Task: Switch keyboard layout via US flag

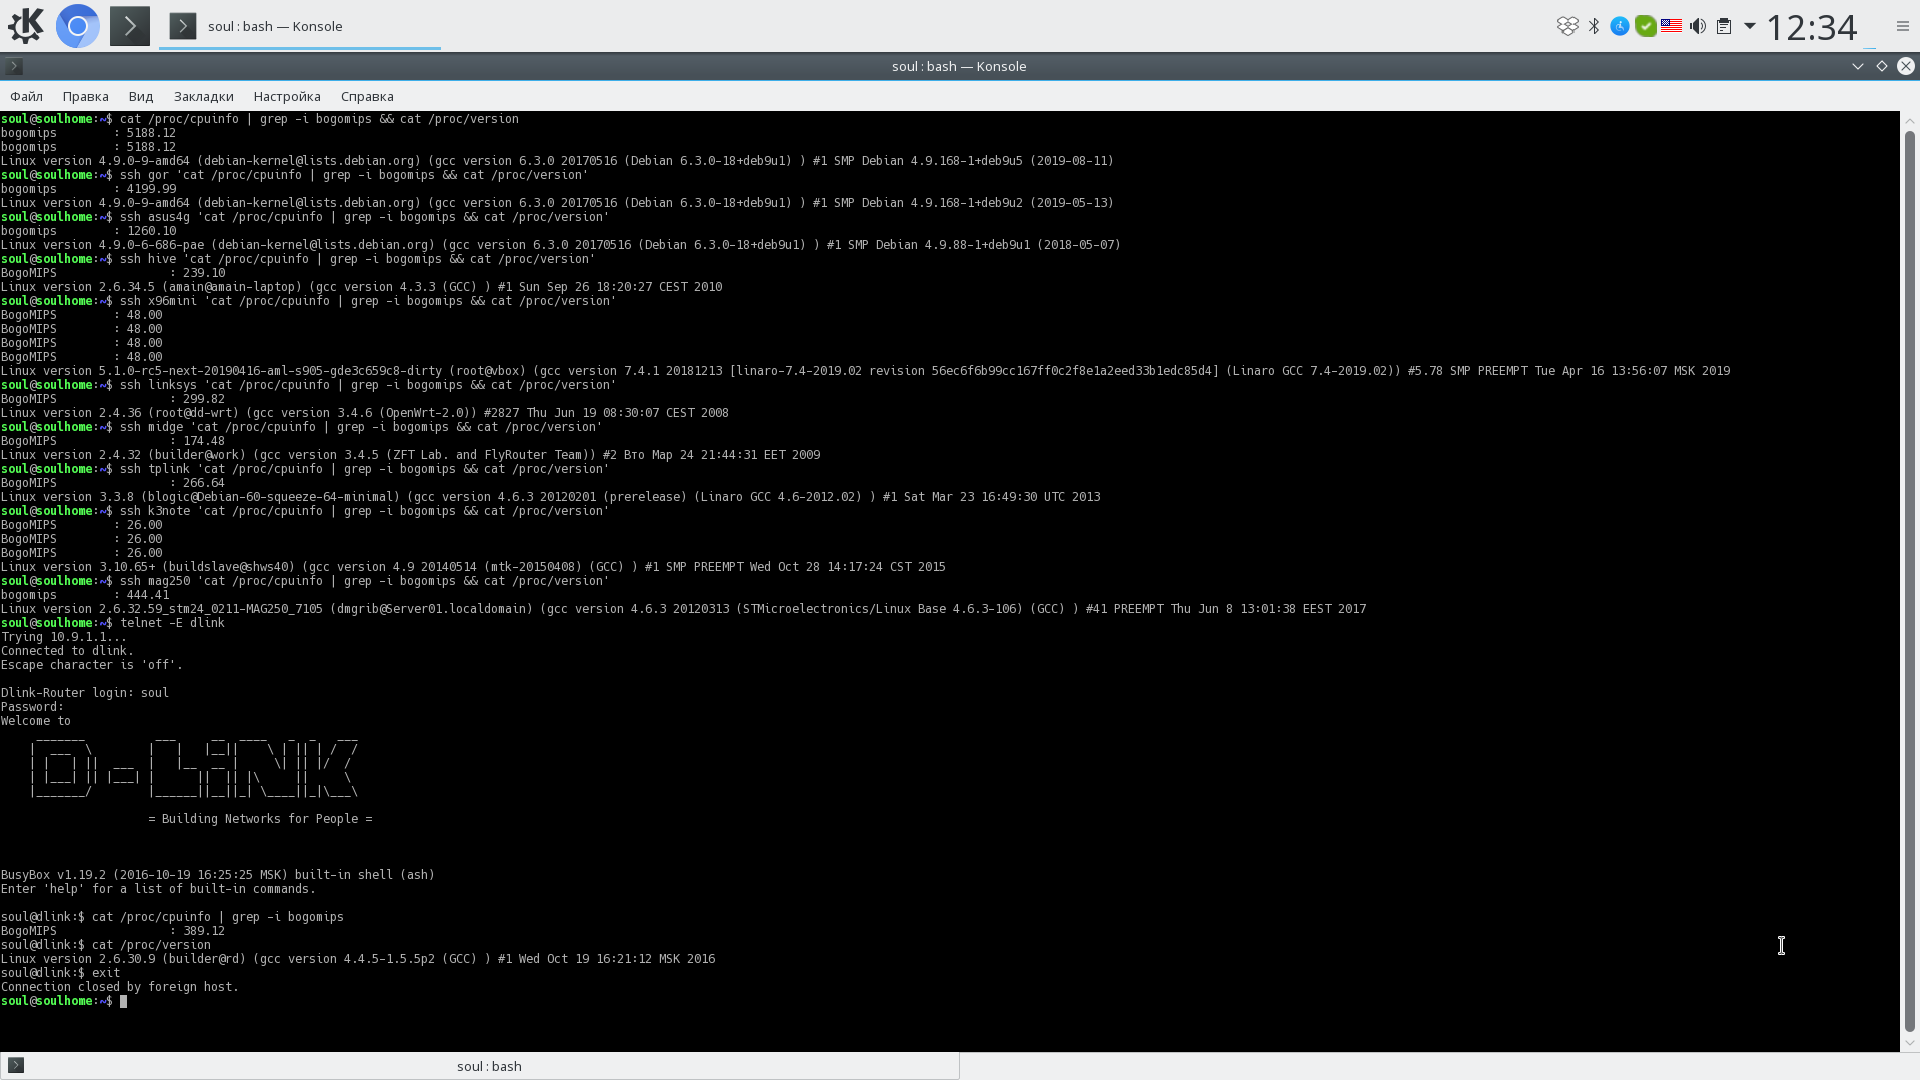Action: click(1671, 26)
